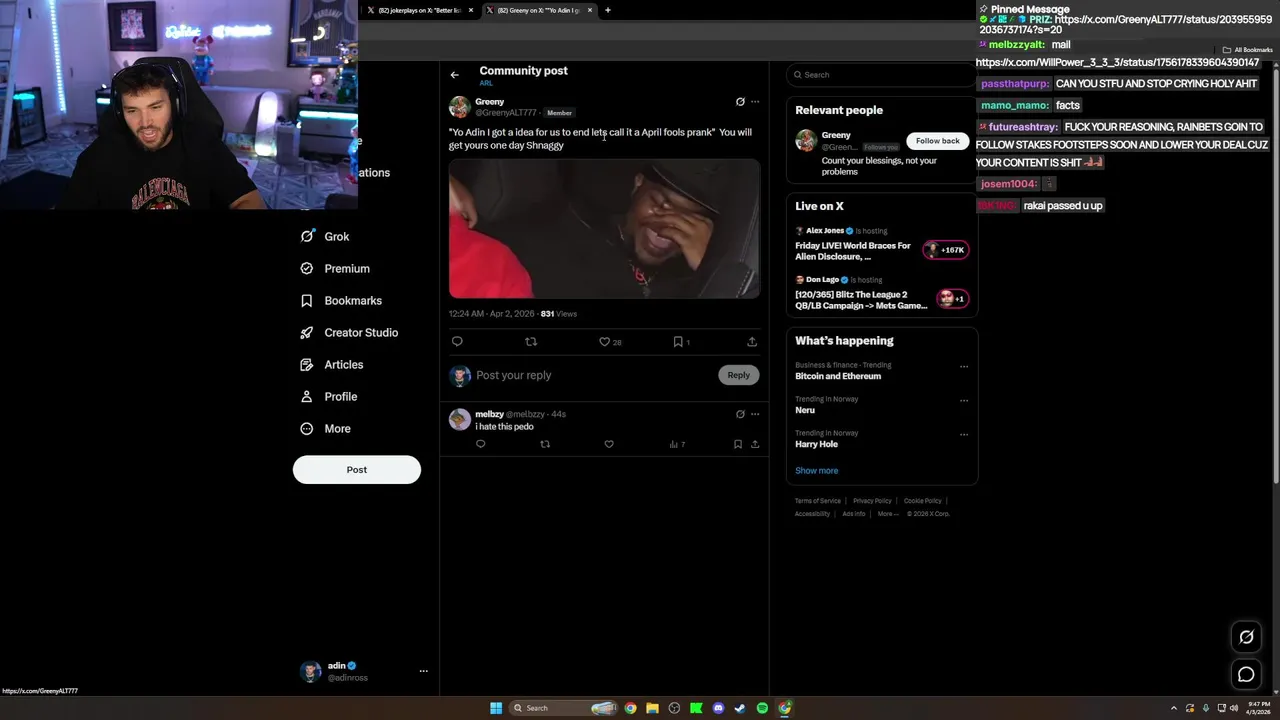
Task: Open options for Harry Hole trend
Action: pyautogui.click(x=964, y=435)
